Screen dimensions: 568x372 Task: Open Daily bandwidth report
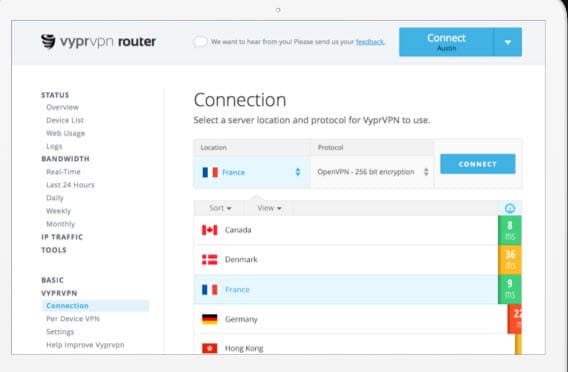55,198
